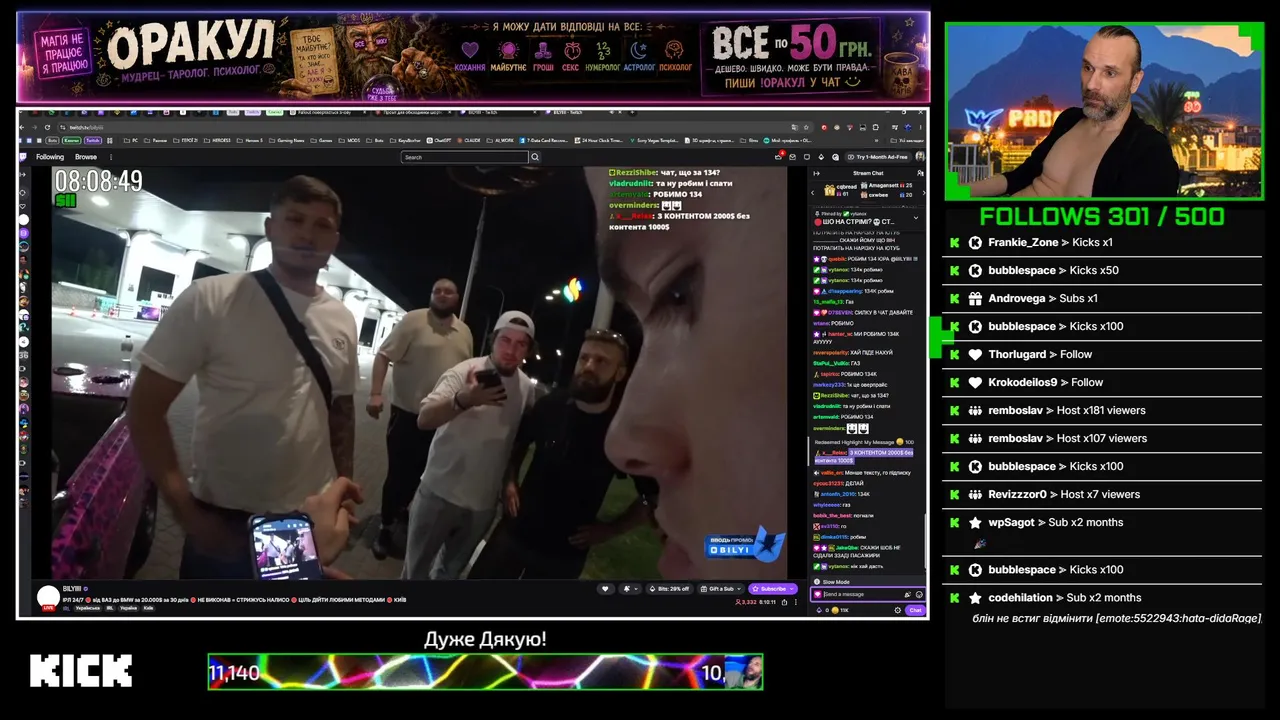1280x720 pixels.
Task: Click the Kick logo in the overlay
Action: [x=81, y=671]
